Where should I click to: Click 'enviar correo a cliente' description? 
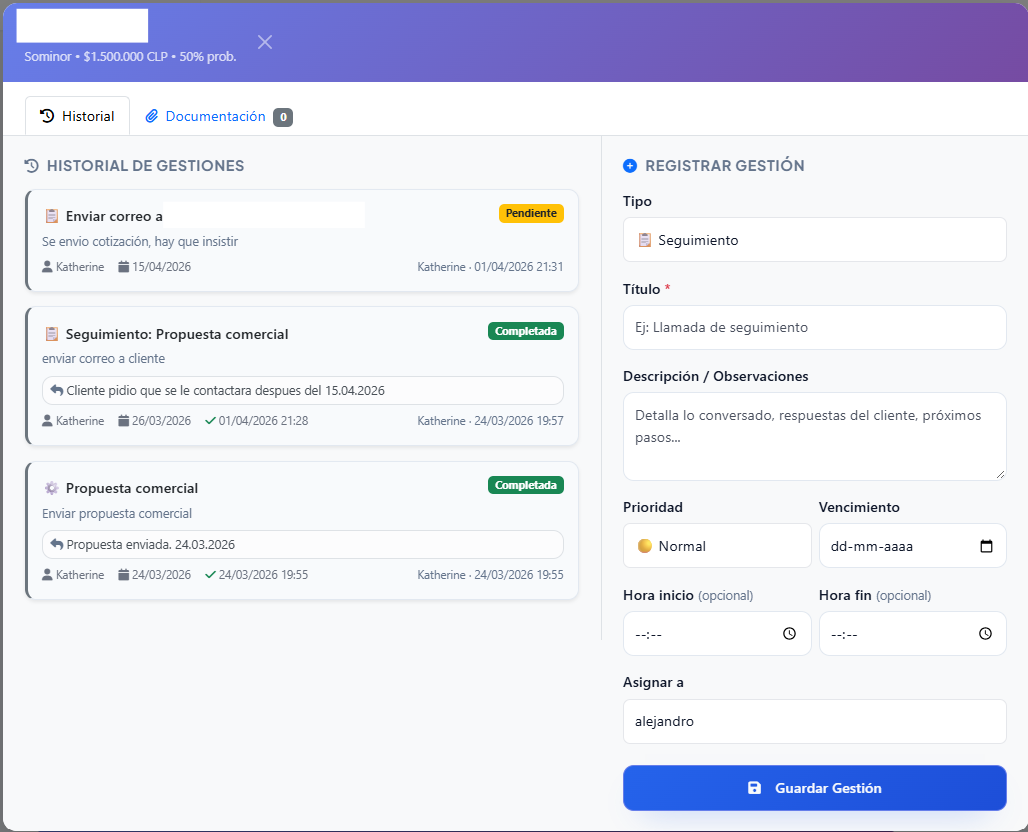(x=104, y=359)
